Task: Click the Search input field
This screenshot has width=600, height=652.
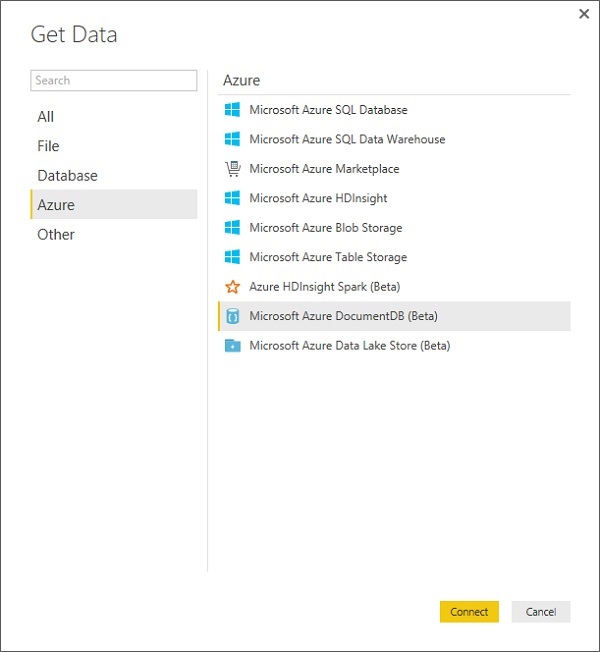Action: (113, 81)
